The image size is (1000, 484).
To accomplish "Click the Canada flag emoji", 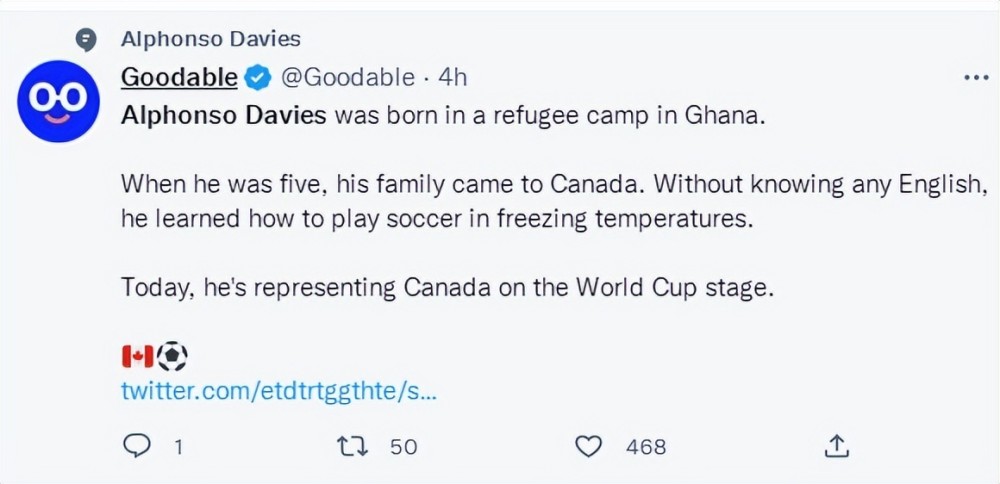I will click(x=137, y=356).
